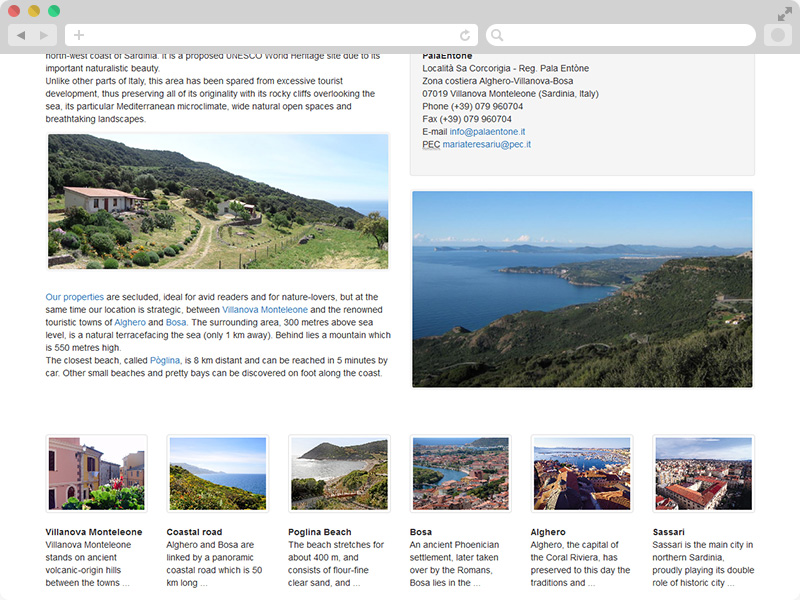Viewport: 800px width, 600px height.
Task: Click the 07019 Villanova Monteleone address line
Action: pos(510,94)
